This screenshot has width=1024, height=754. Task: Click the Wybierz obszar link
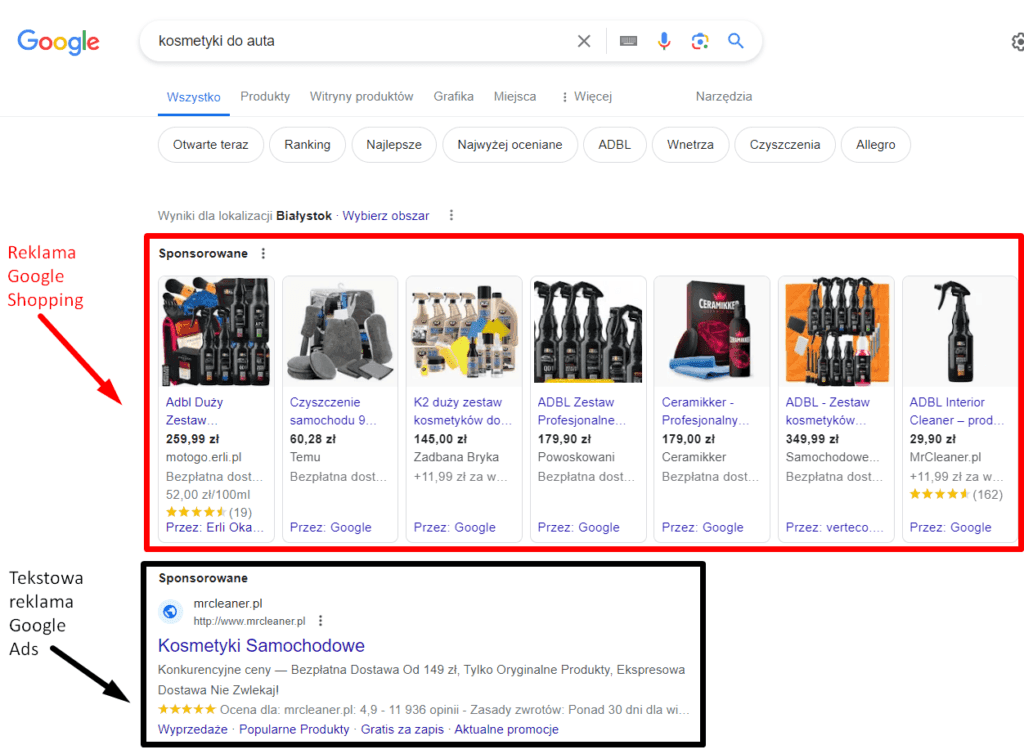pos(385,215)
